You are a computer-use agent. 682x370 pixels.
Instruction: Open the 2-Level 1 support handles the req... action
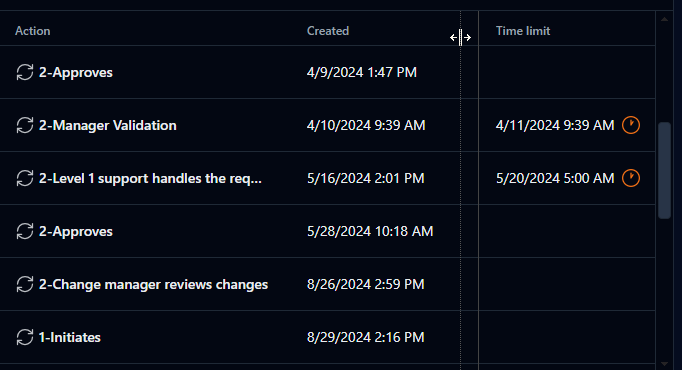(150, 178)
